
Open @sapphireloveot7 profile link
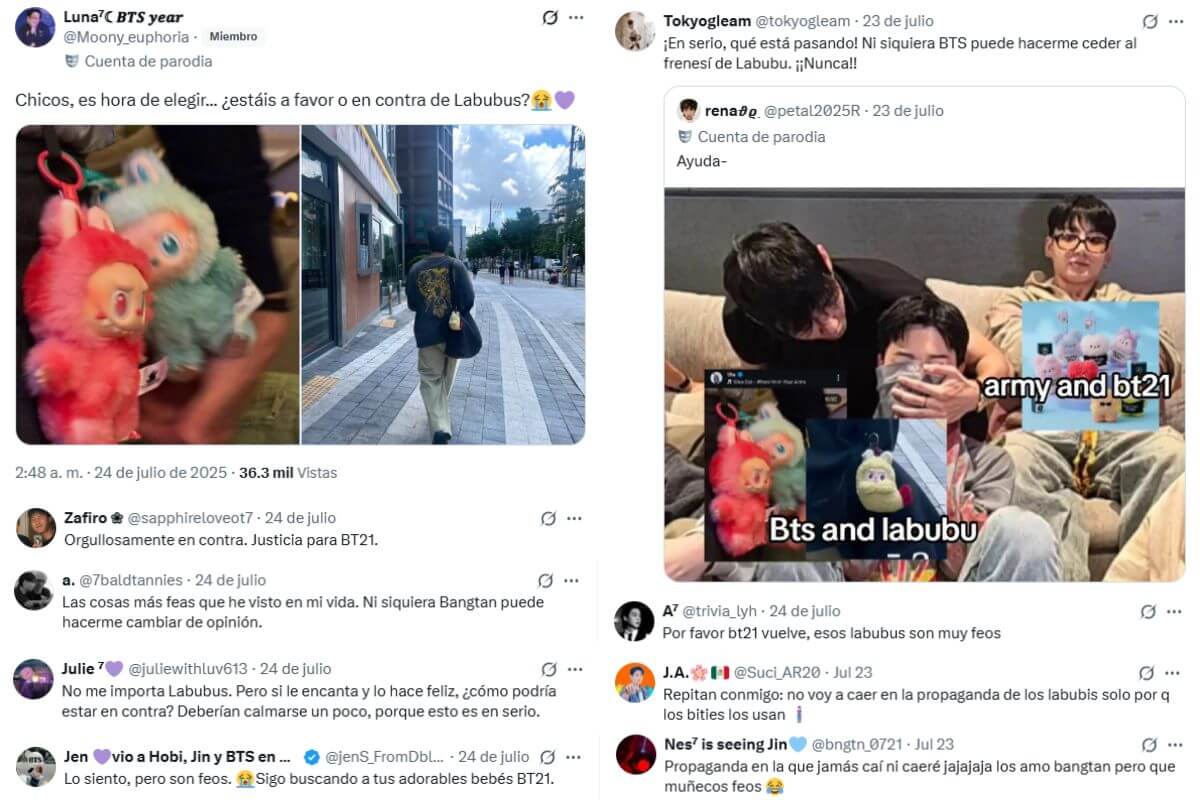click(x=192, y=518)
